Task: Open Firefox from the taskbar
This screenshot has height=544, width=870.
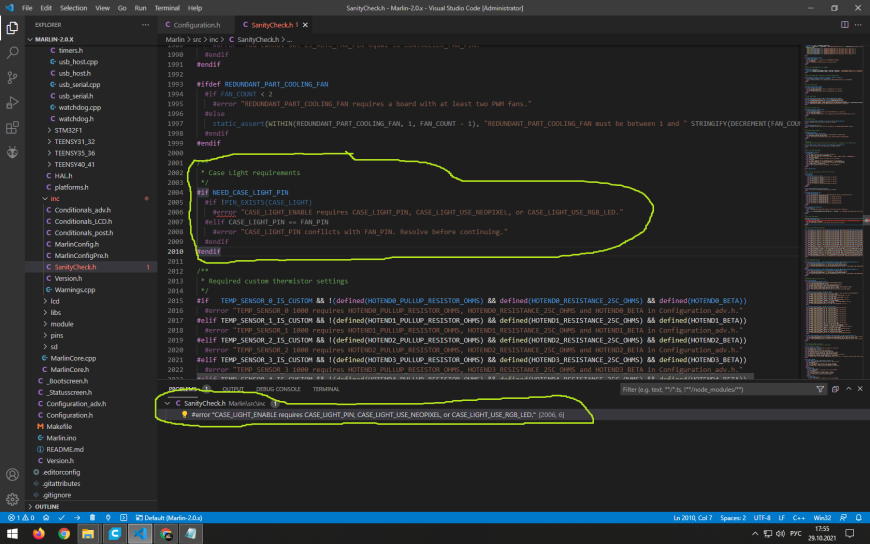Action: click(x=38, y=533)
